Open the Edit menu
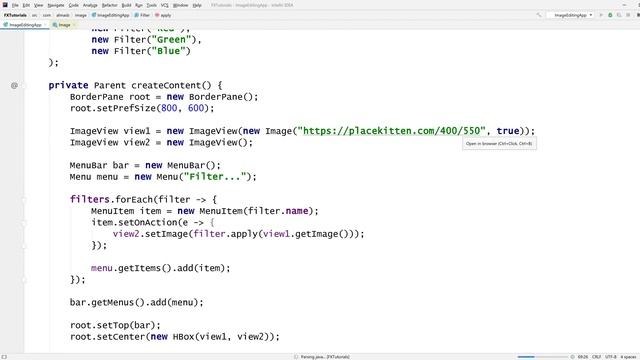Image resolution: width=640 pixels, height=360 pixels. [x=26, y=5]
